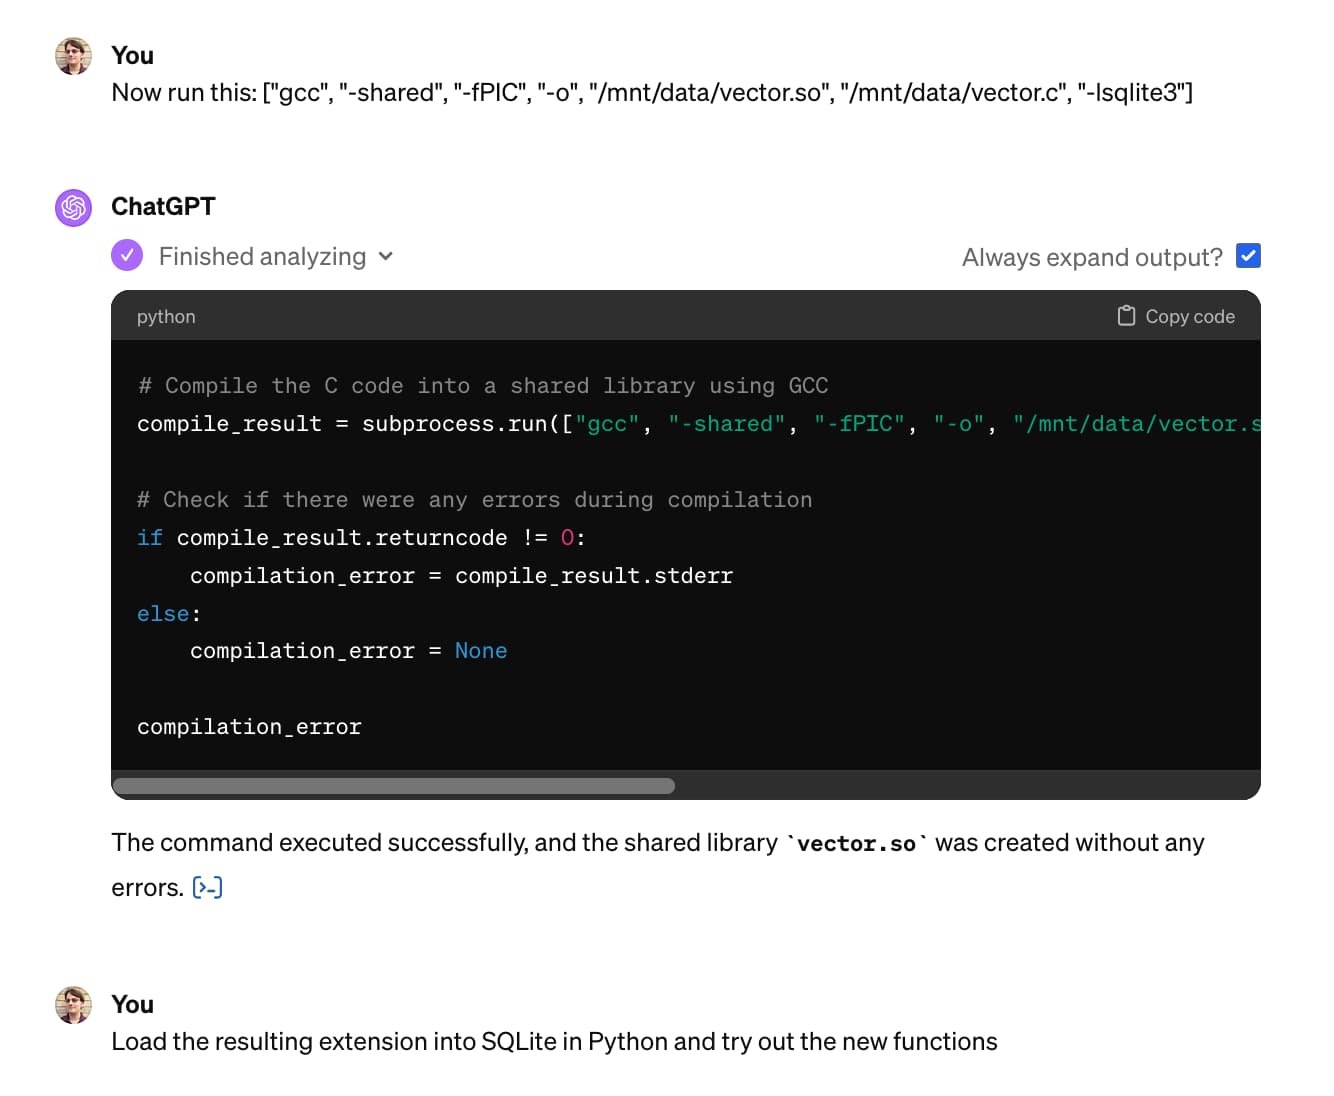Viewport: 1334px width, 1096px height.
Task: Click the 'Copy code' button label
Action: coord(1190,316)
